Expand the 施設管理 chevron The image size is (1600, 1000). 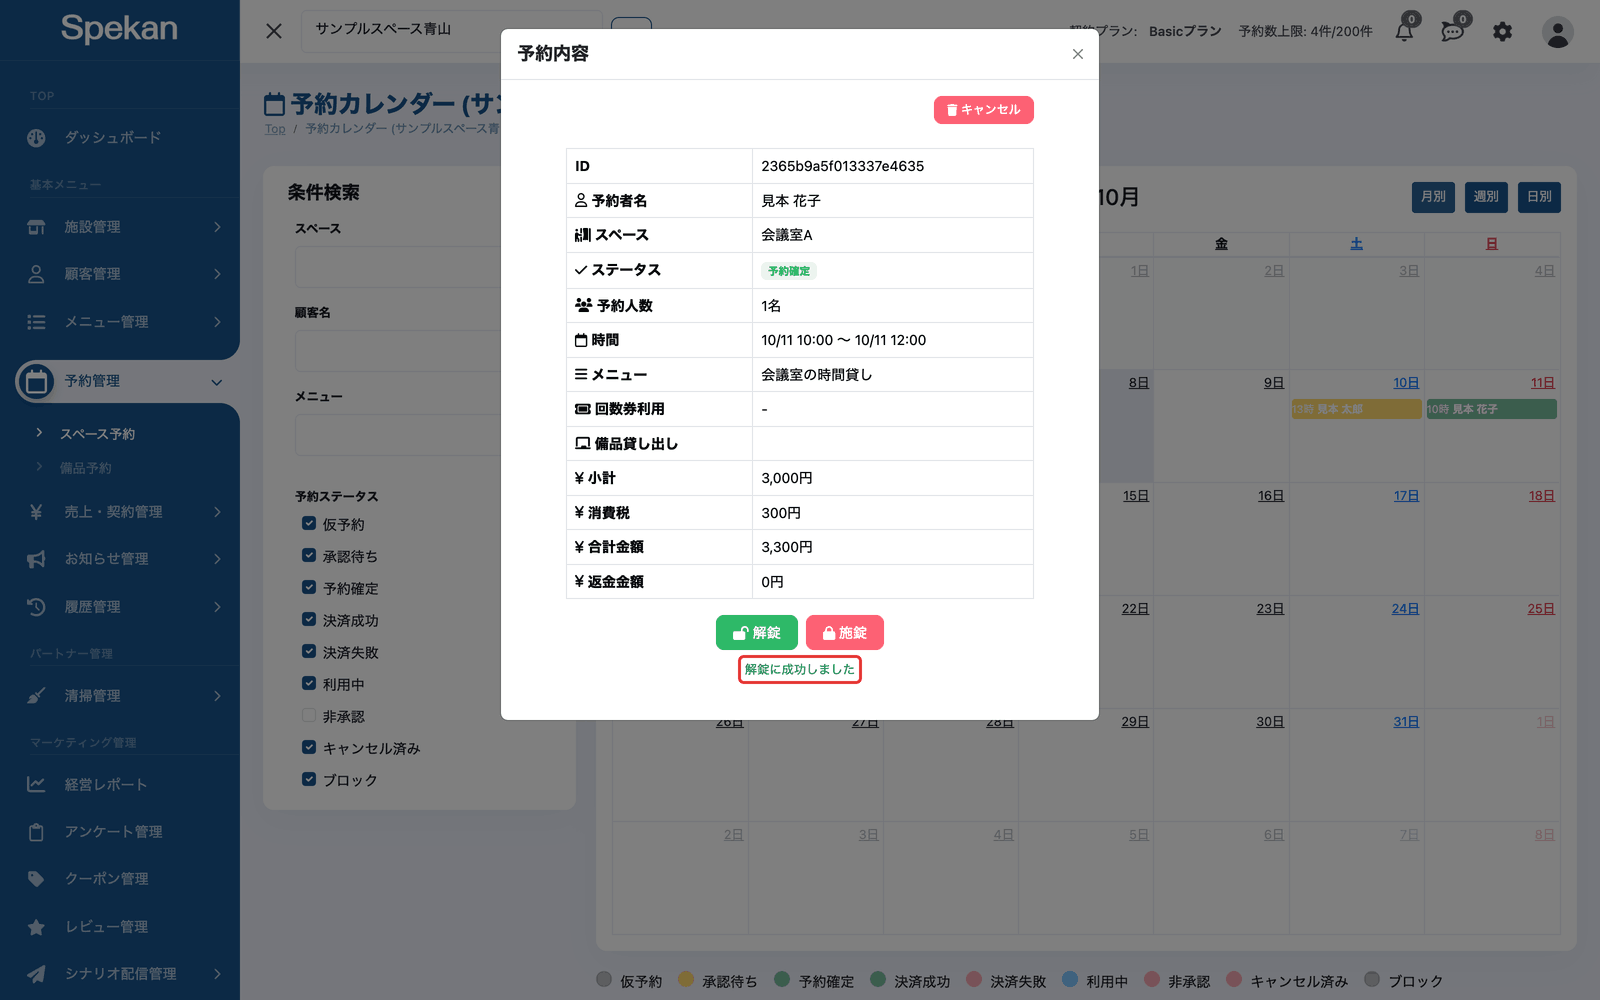[x=217, y=227]
